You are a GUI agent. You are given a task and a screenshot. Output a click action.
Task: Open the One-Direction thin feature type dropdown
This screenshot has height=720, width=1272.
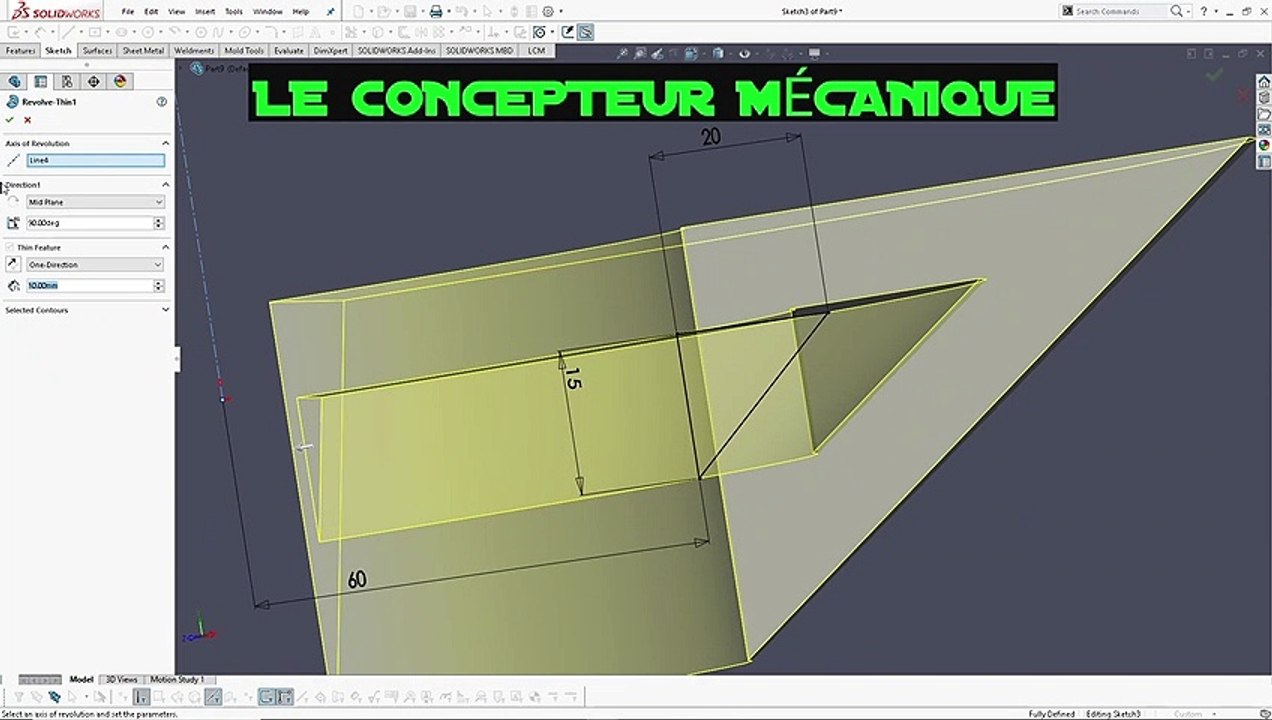pyautogui.click(x=95, y=265)
